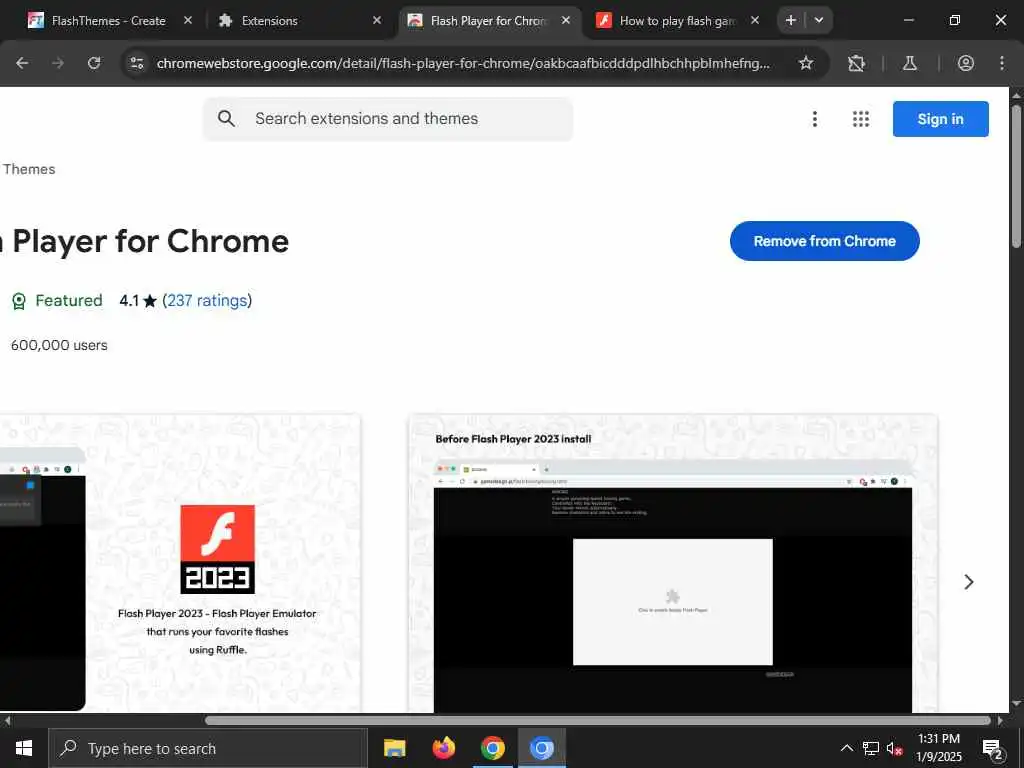This screenshot has width=1024, height=768.
Task: Open the active Chromium taskbar icon
Action: (541, 748)
